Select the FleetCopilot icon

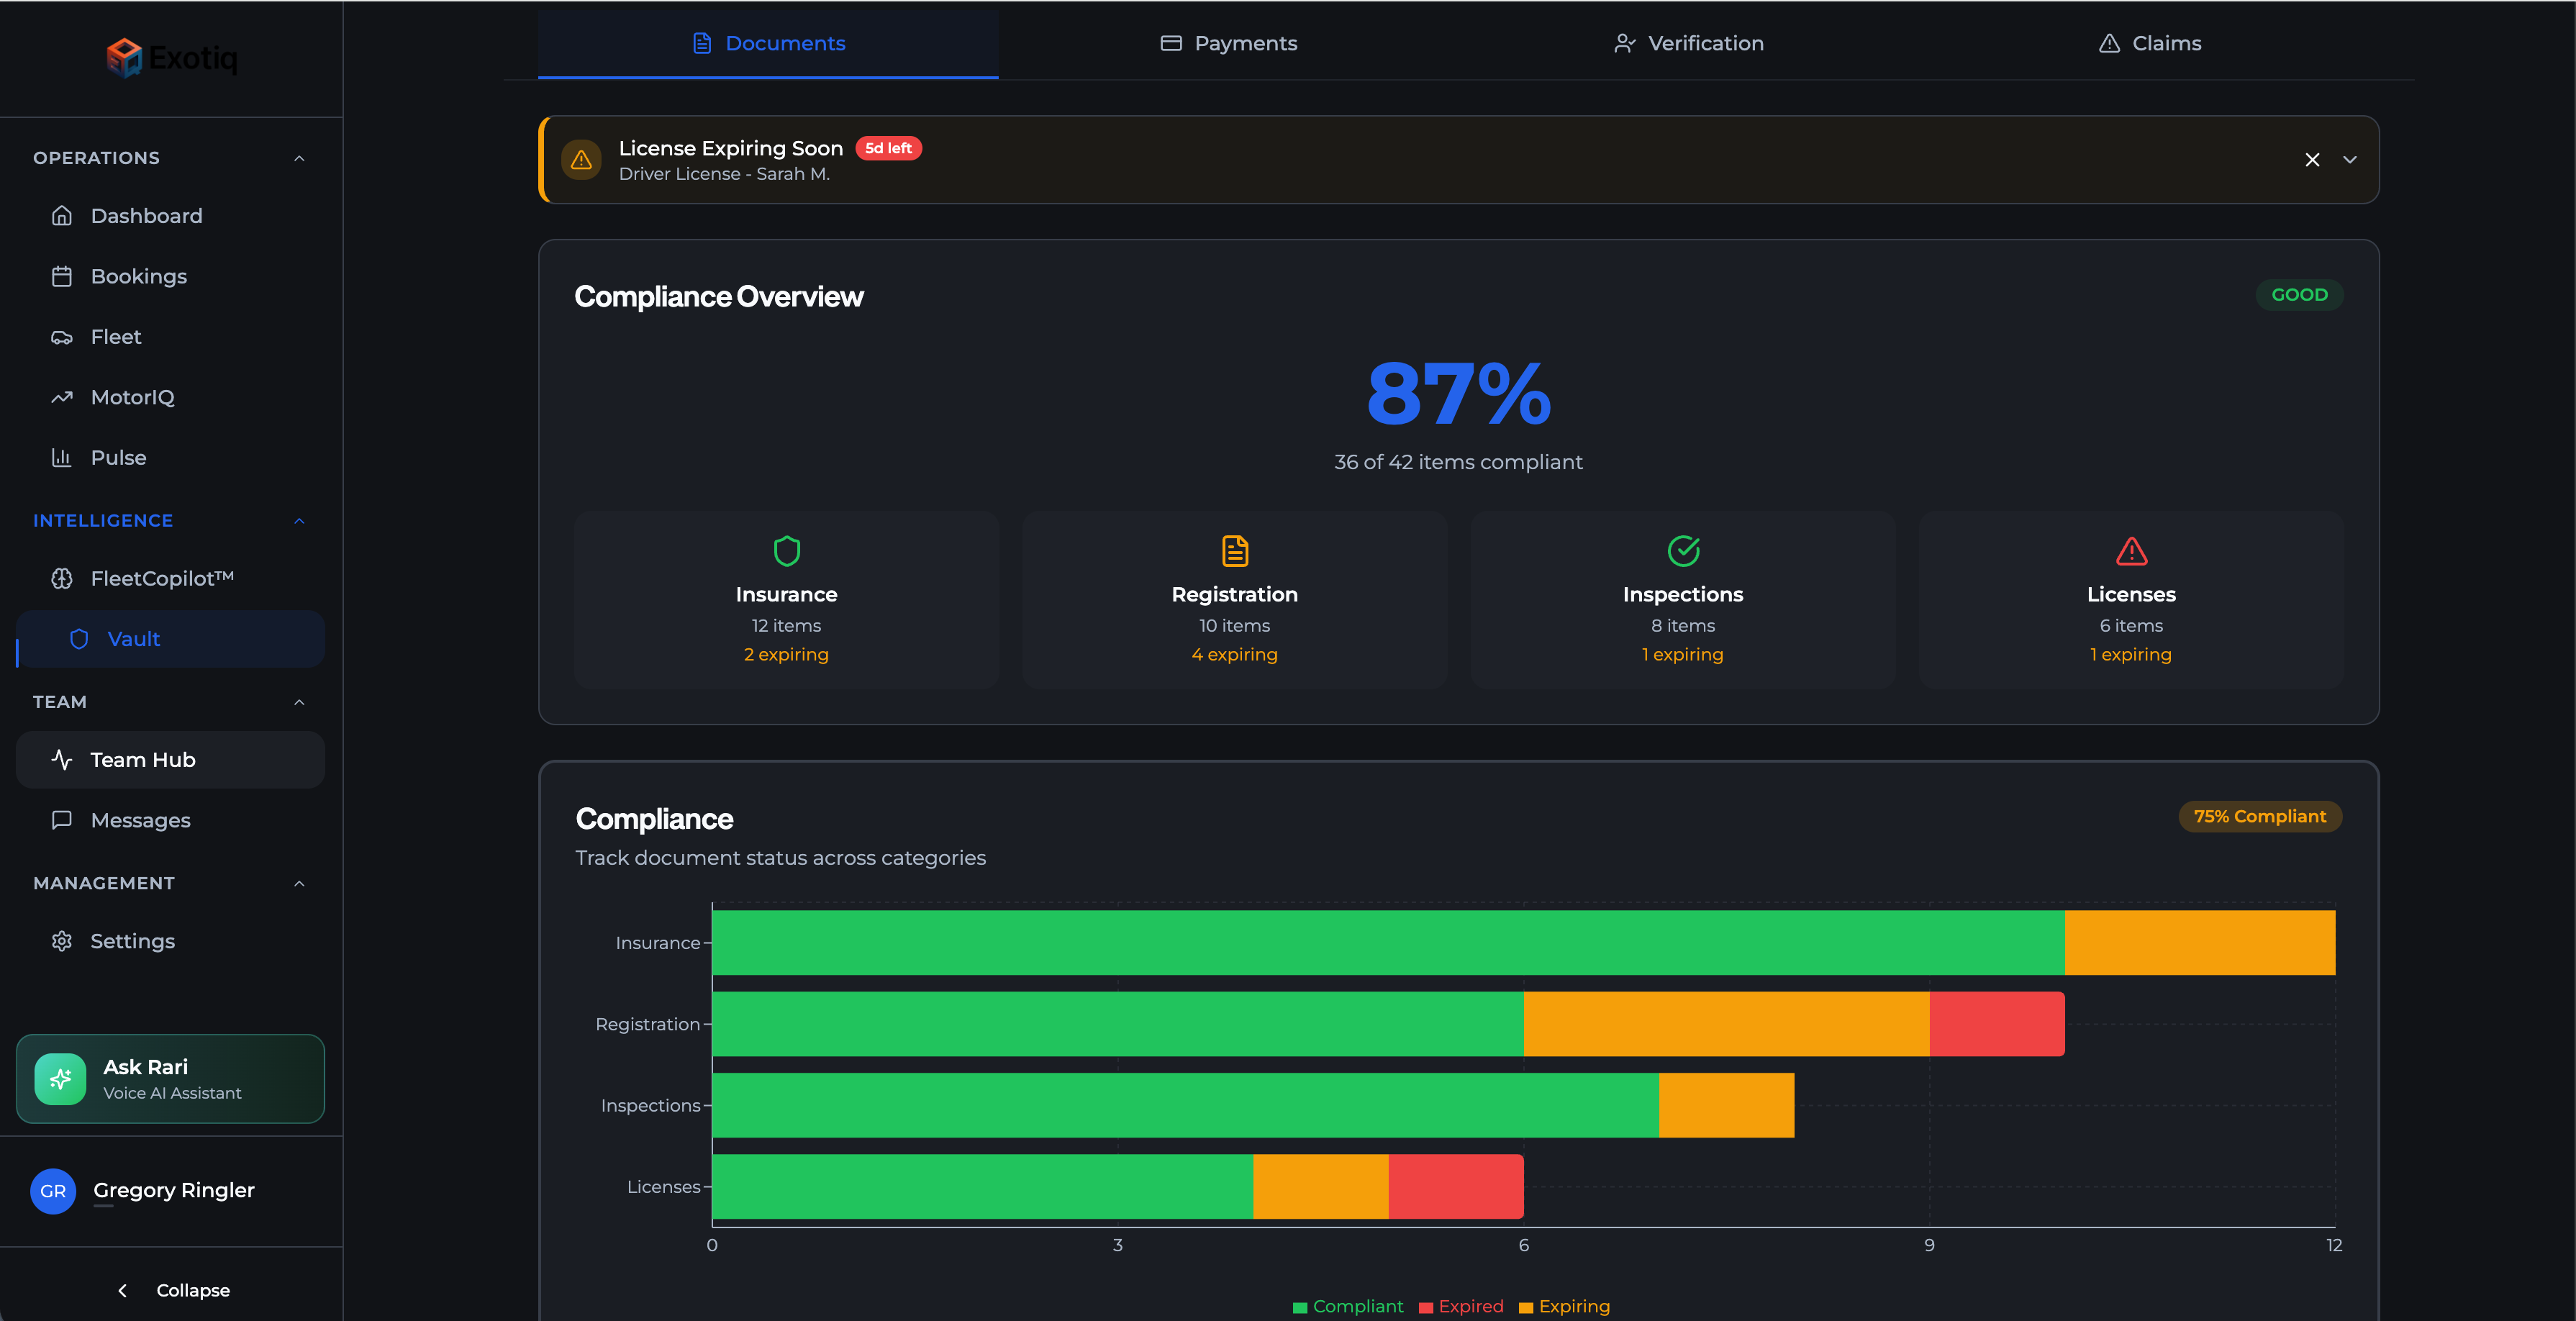pos(62,578)
